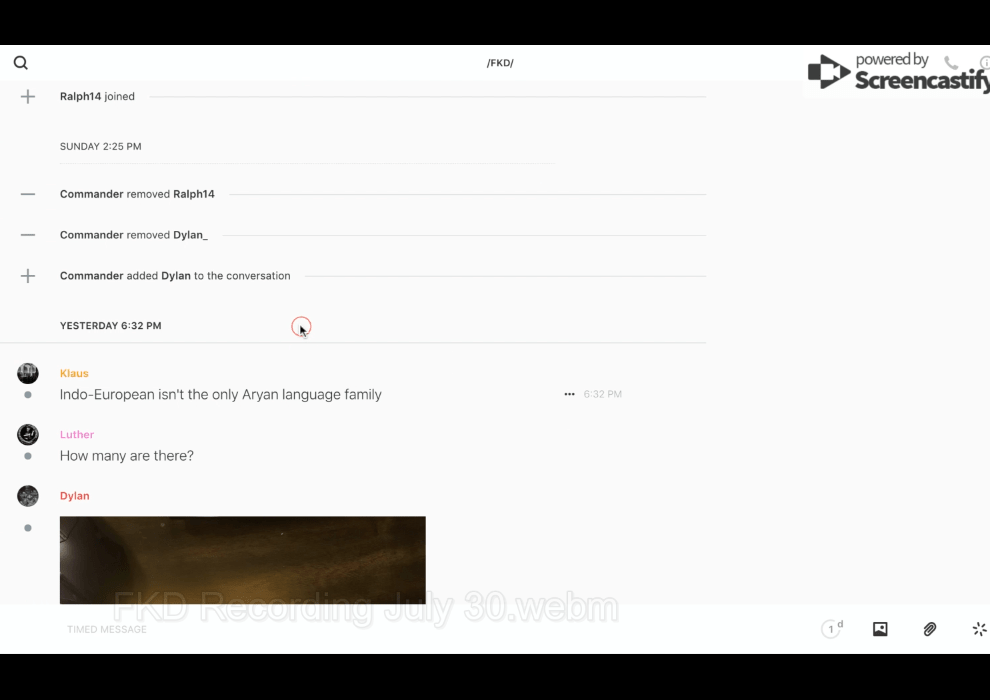Click the Luther sender name
Viewport: 990px width, 700px height.
pyautogui.click(x=77, y=435)
